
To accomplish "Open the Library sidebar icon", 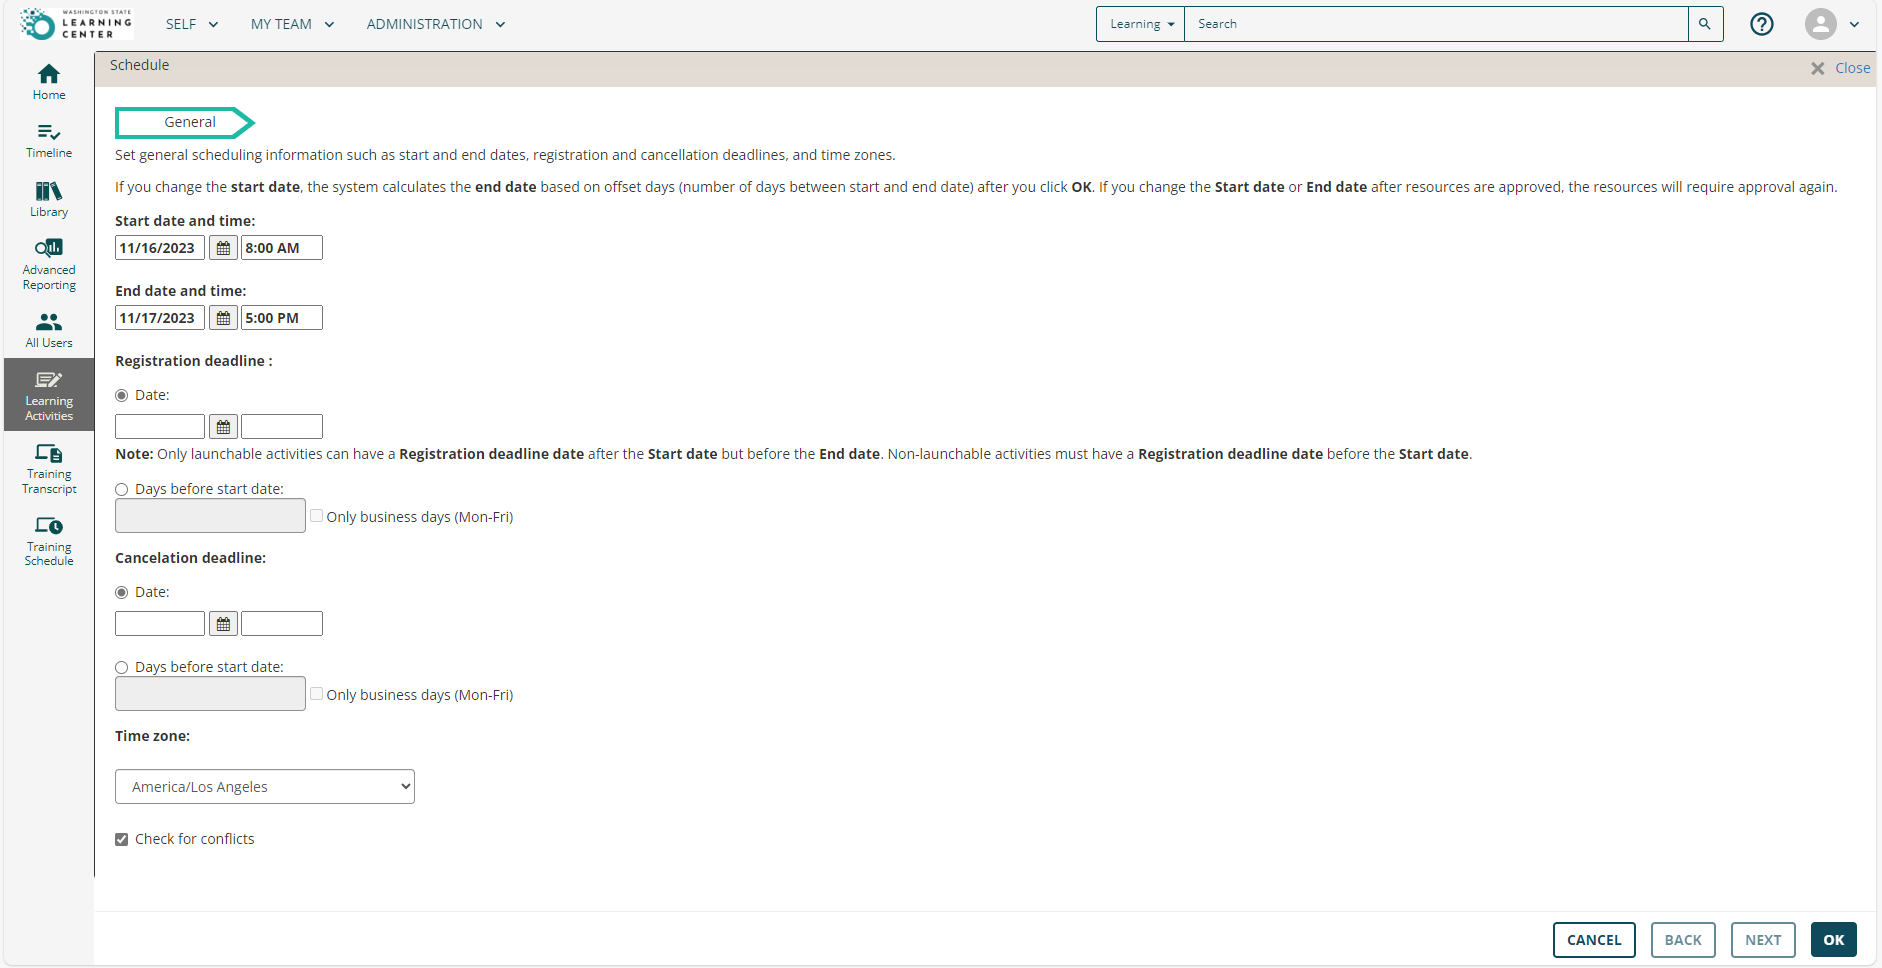I will [x=49, y=199].
